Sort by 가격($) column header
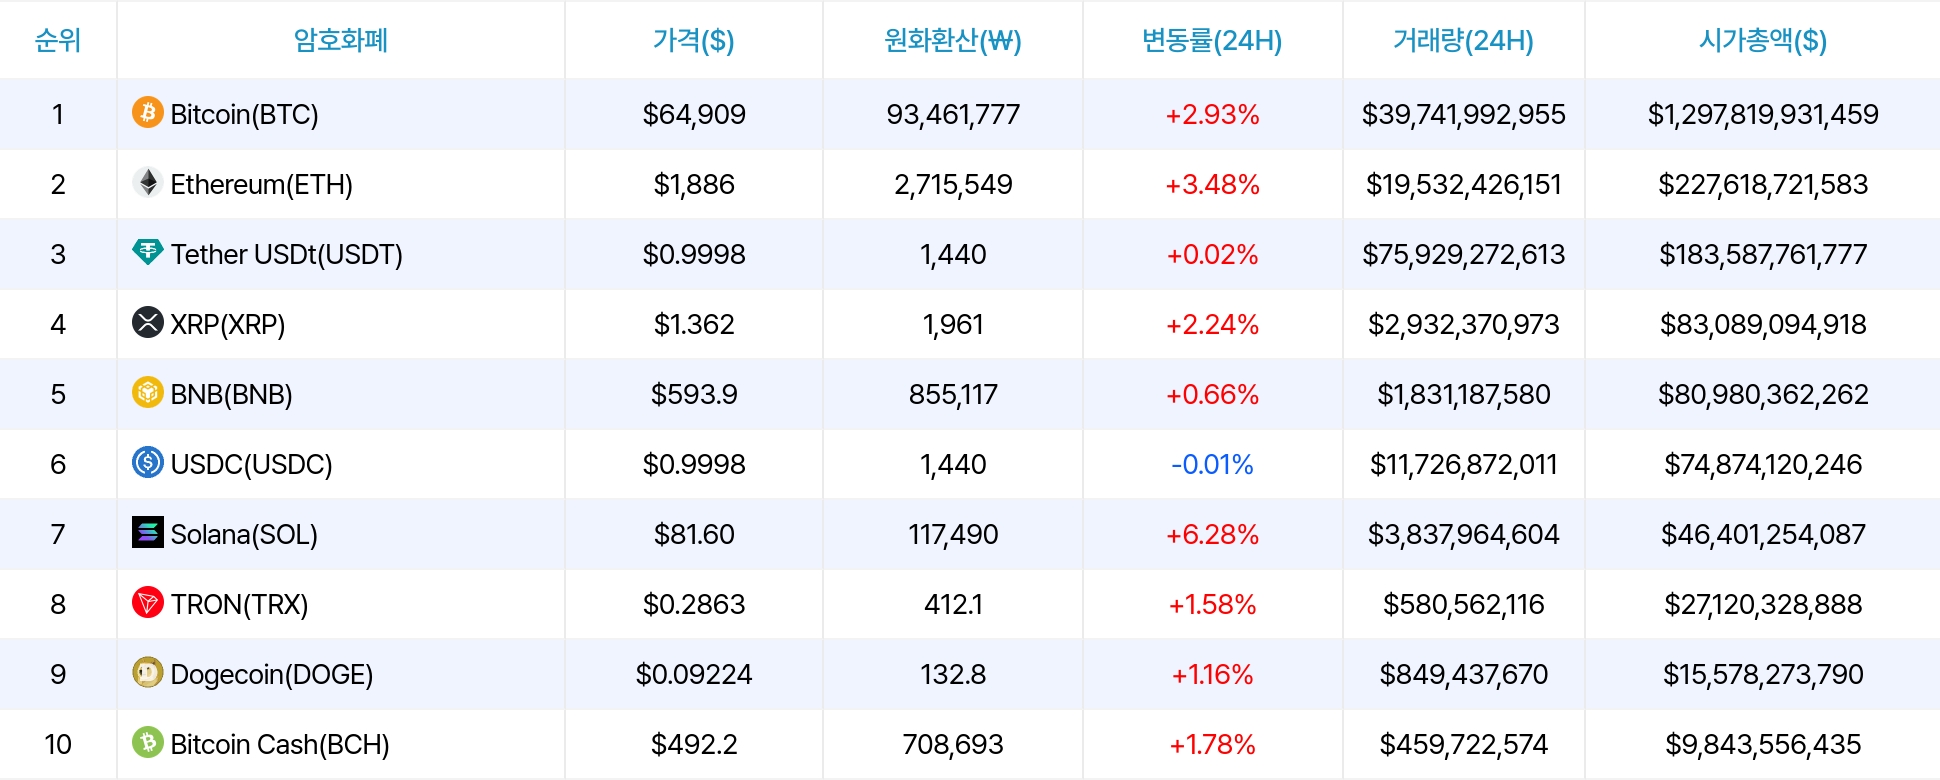This screenshot has height=780, width=1940. point(693,40)
